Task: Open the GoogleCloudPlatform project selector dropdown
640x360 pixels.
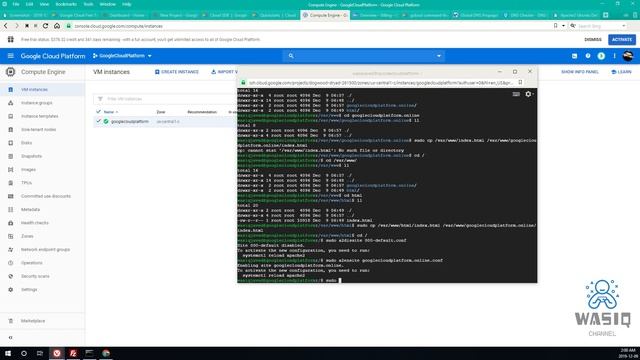Action: (x=122, y=56)
